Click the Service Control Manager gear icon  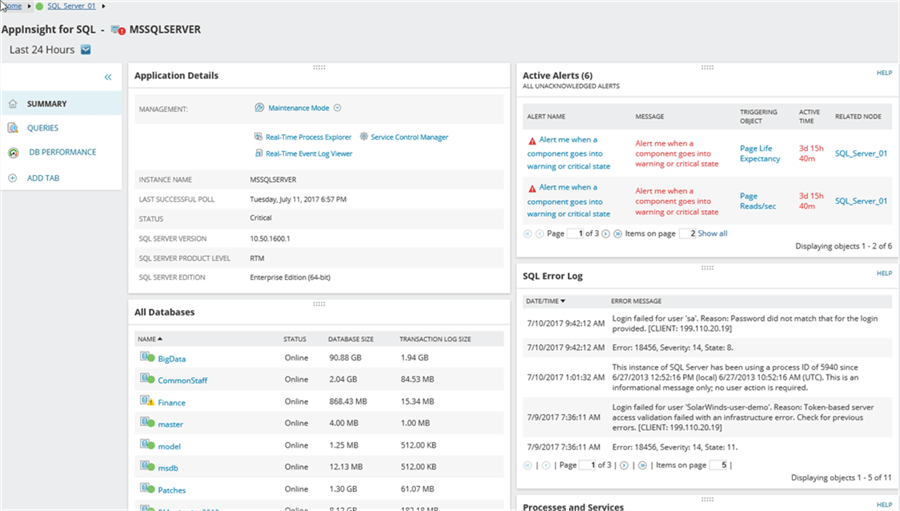coord(363,137)
